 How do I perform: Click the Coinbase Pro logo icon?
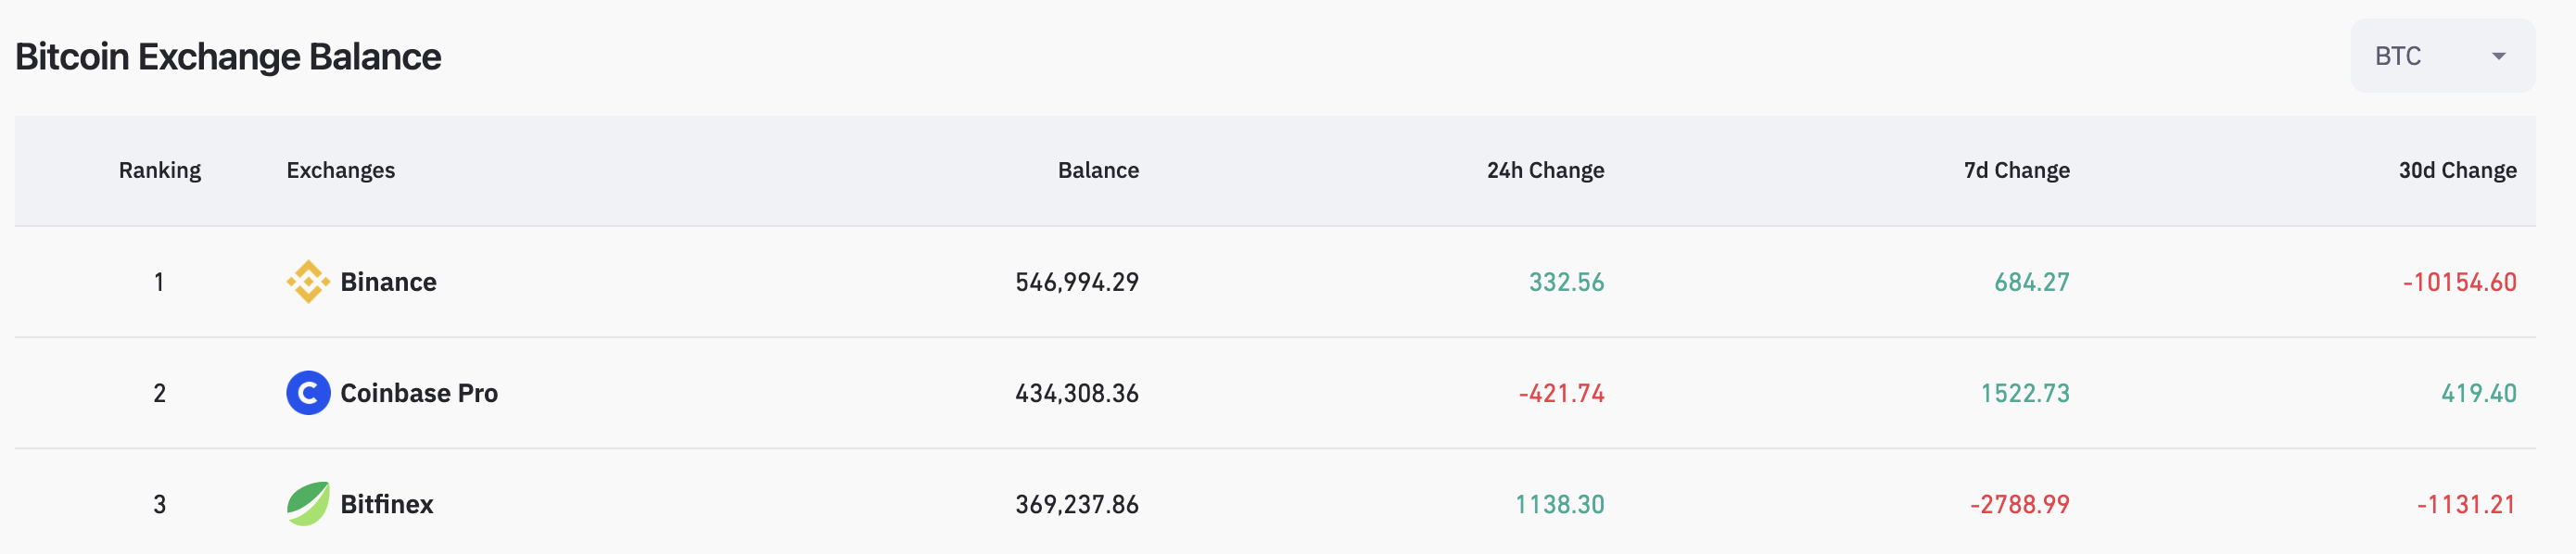[x=308, y=393]
